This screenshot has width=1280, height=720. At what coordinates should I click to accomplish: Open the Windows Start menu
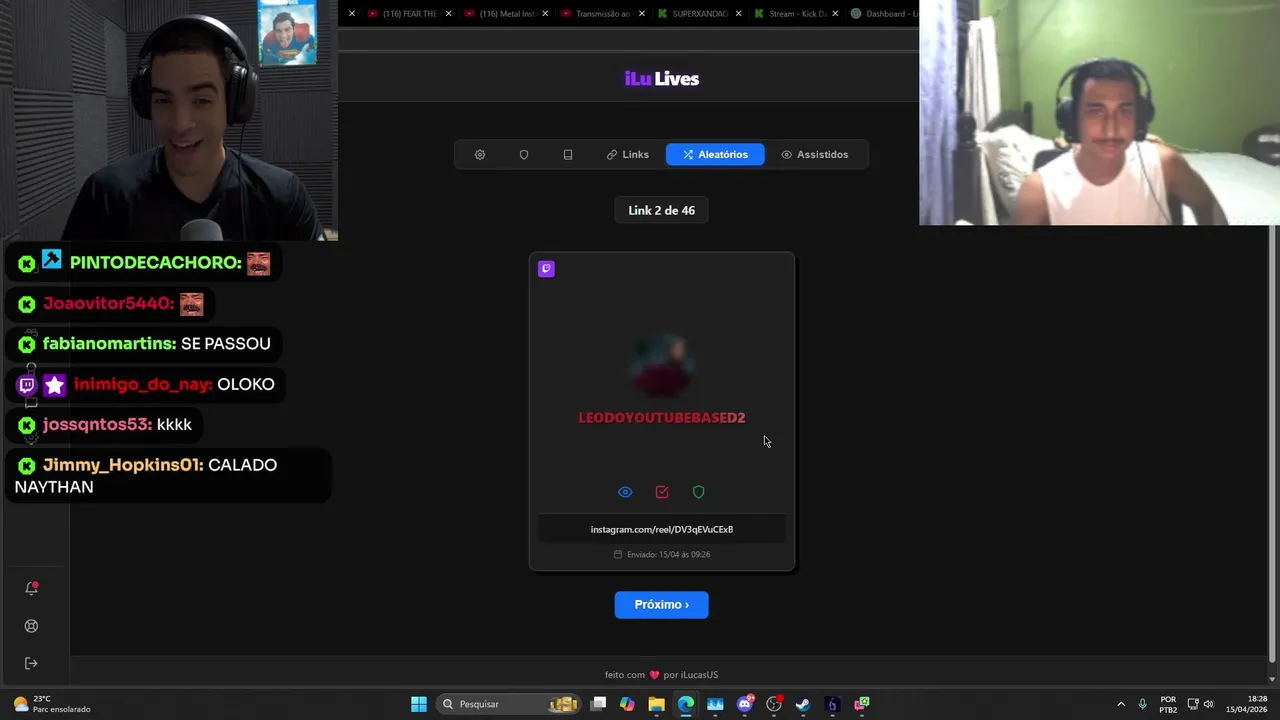(419, 704)
